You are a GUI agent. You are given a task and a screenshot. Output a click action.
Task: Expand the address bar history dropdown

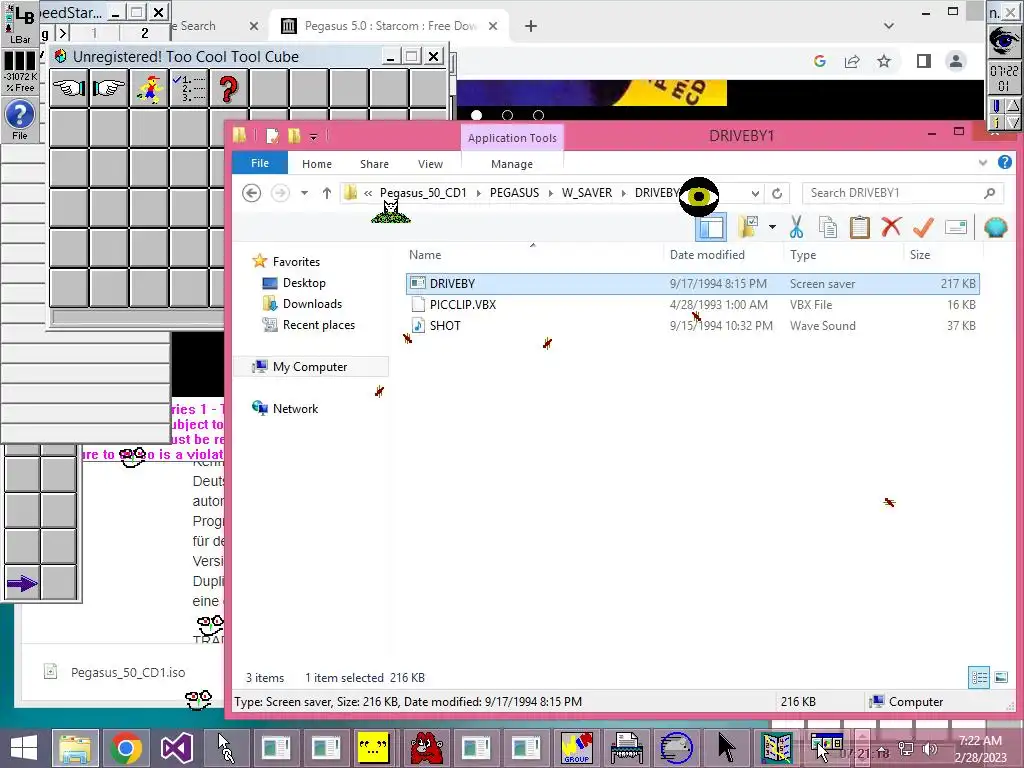[x=755, y=193]
